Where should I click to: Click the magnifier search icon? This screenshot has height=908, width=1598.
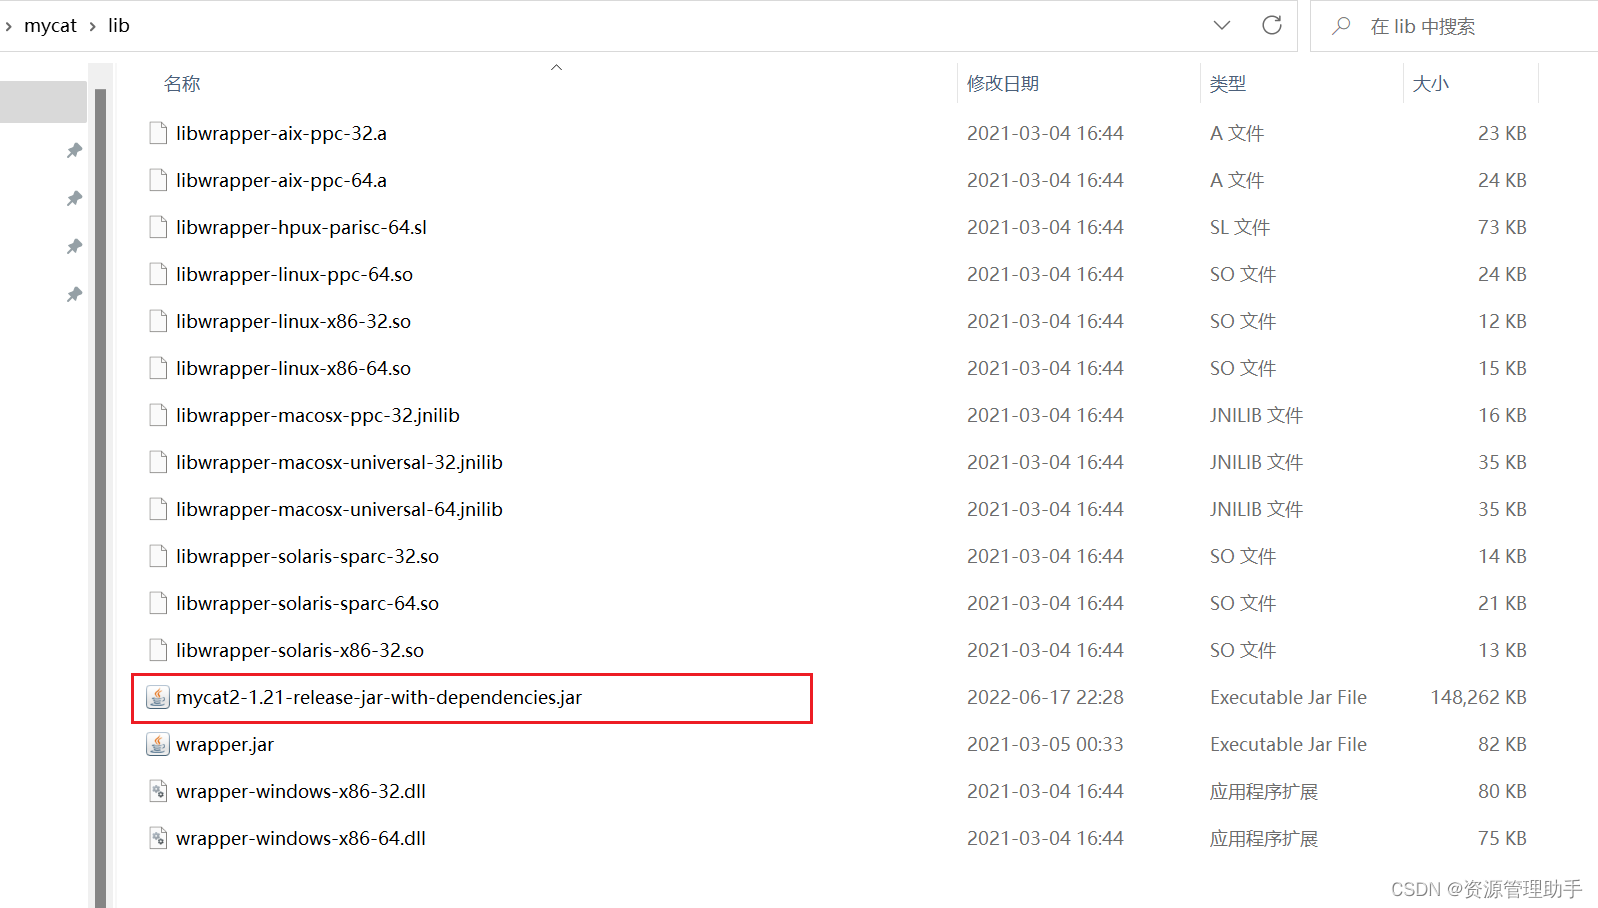pos(1341,26)
